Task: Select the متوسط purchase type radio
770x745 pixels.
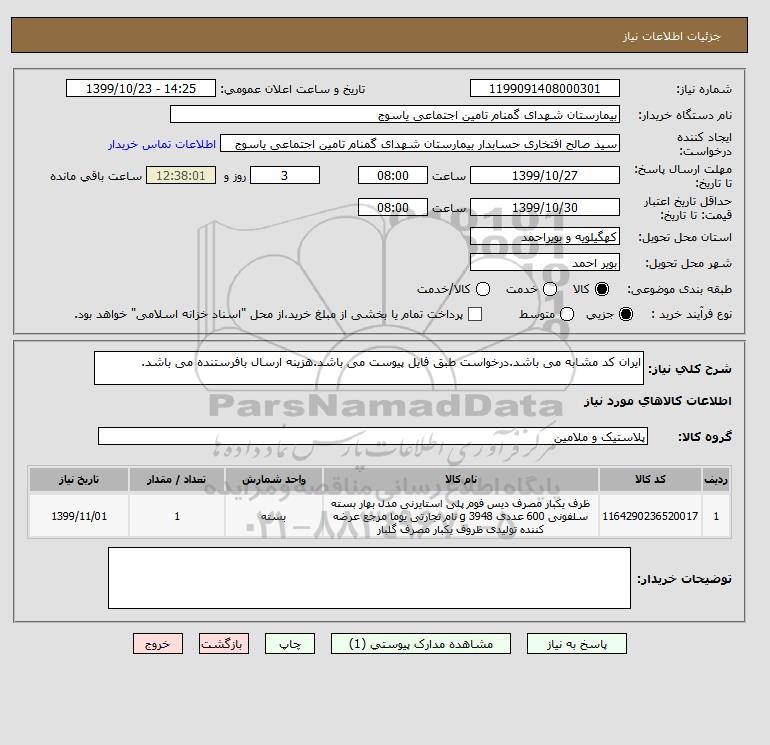Action: click(567, 314)
